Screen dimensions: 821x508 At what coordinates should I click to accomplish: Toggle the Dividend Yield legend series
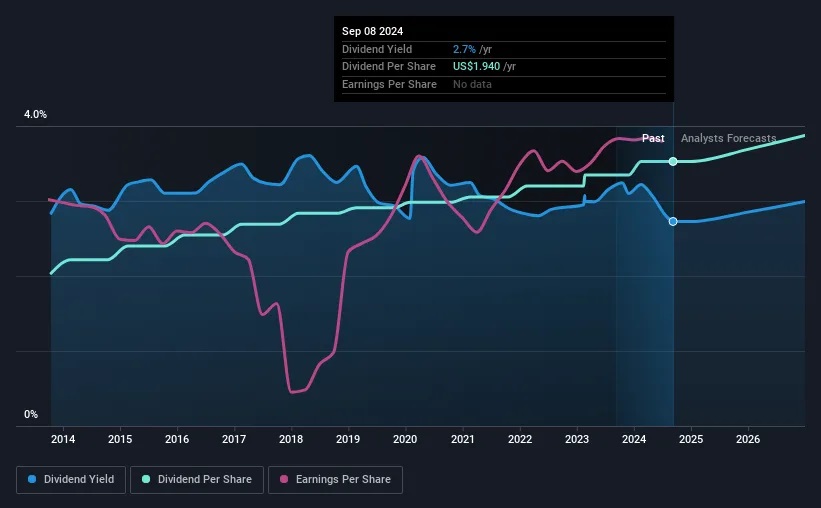tap(71, 480)
